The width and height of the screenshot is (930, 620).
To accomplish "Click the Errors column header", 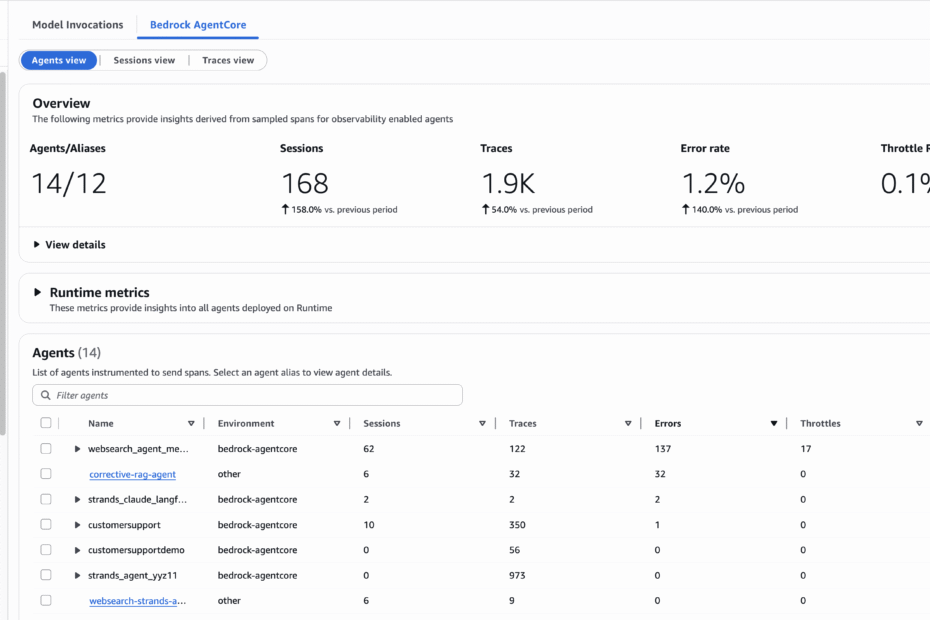I will tap(668, 424).
